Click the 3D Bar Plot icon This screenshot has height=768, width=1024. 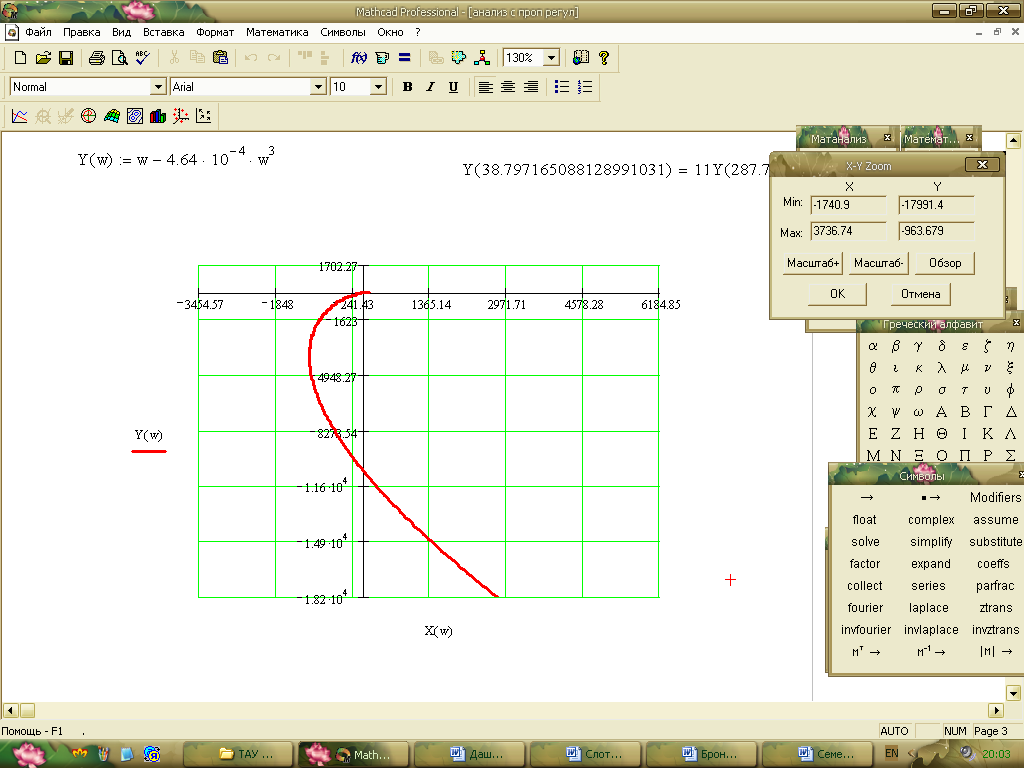[x=157, y=116]
